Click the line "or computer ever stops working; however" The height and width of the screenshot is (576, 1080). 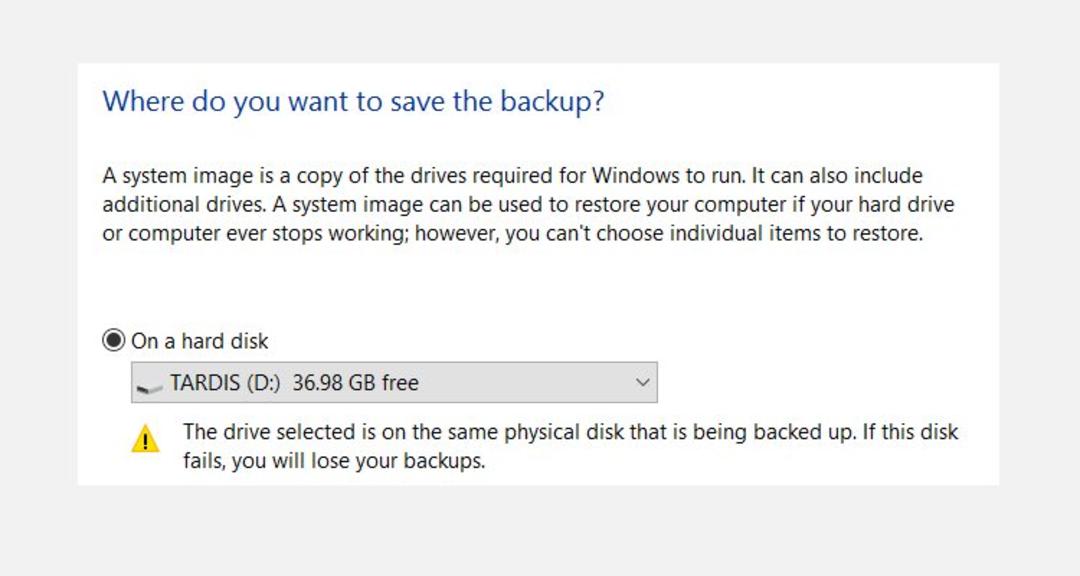pyautogui.click(x=512, y=234)
